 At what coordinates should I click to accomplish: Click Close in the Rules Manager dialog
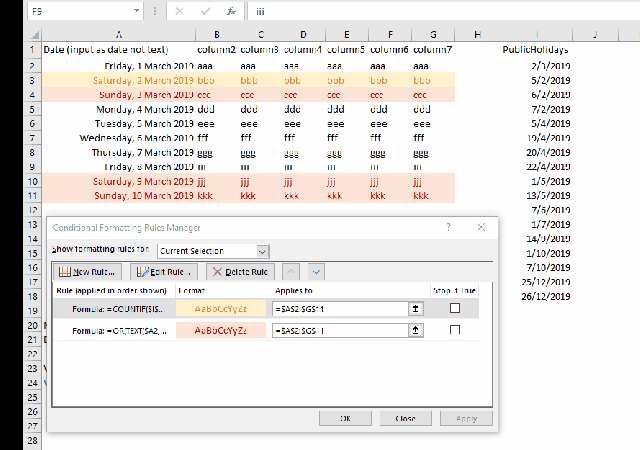tap(405, 419)
